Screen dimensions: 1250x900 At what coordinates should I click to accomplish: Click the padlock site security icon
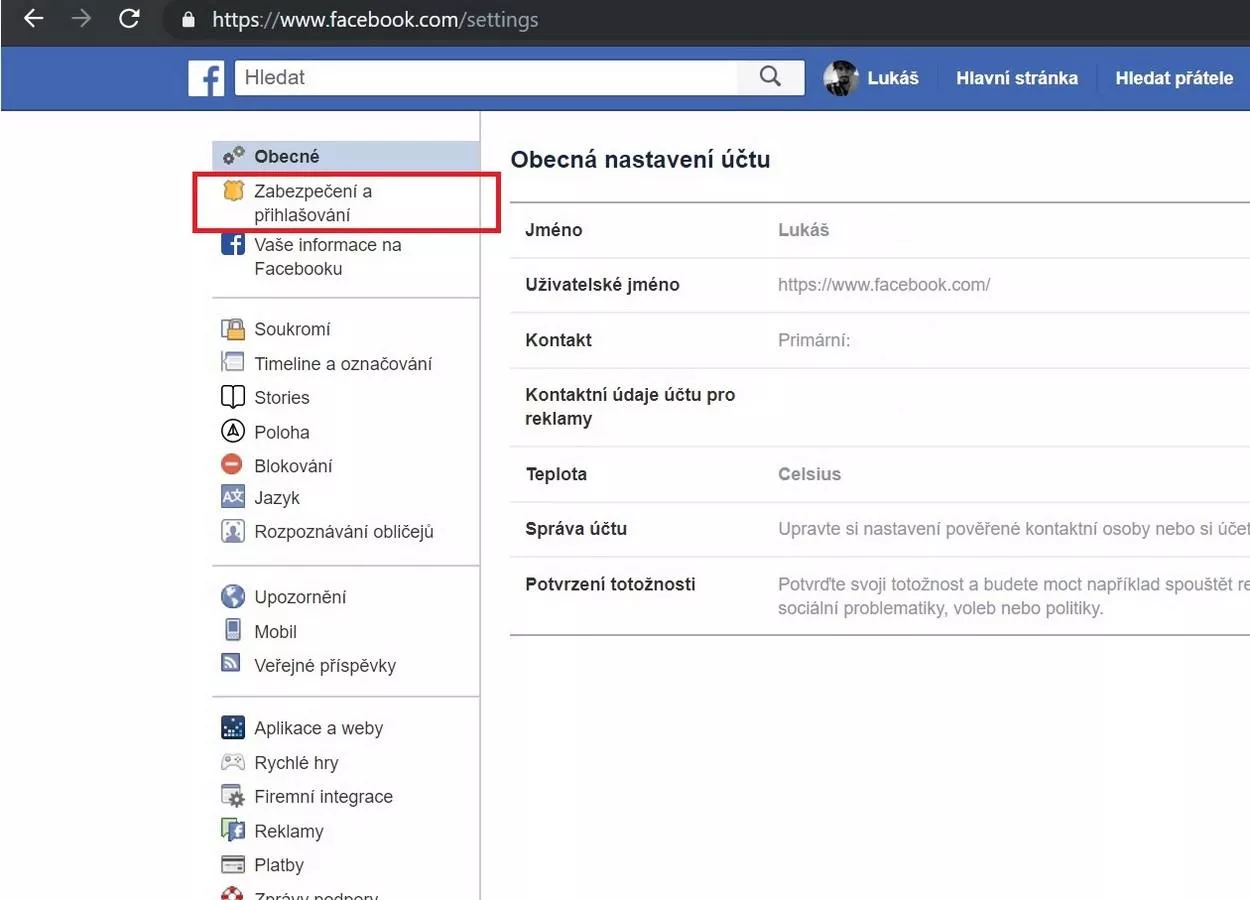(x=189, y=20)
